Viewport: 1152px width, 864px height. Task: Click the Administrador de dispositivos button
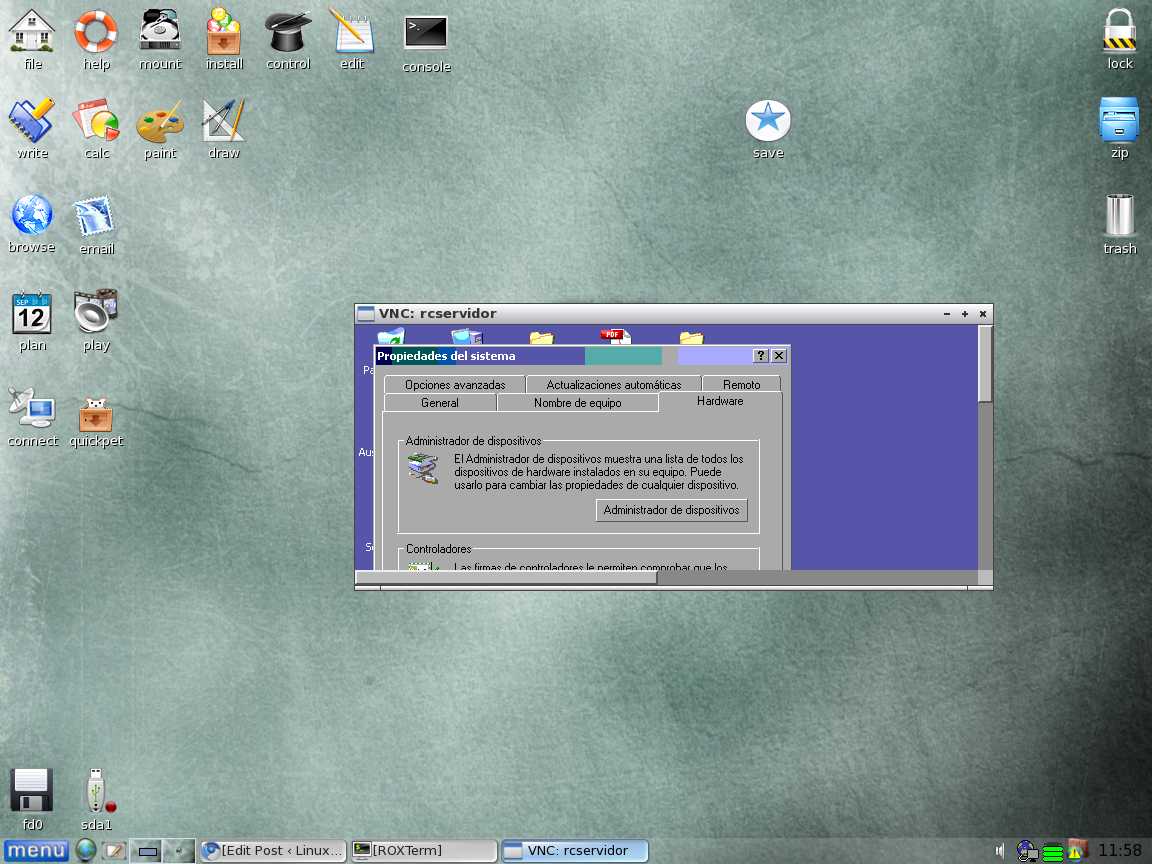coord(672,510)
